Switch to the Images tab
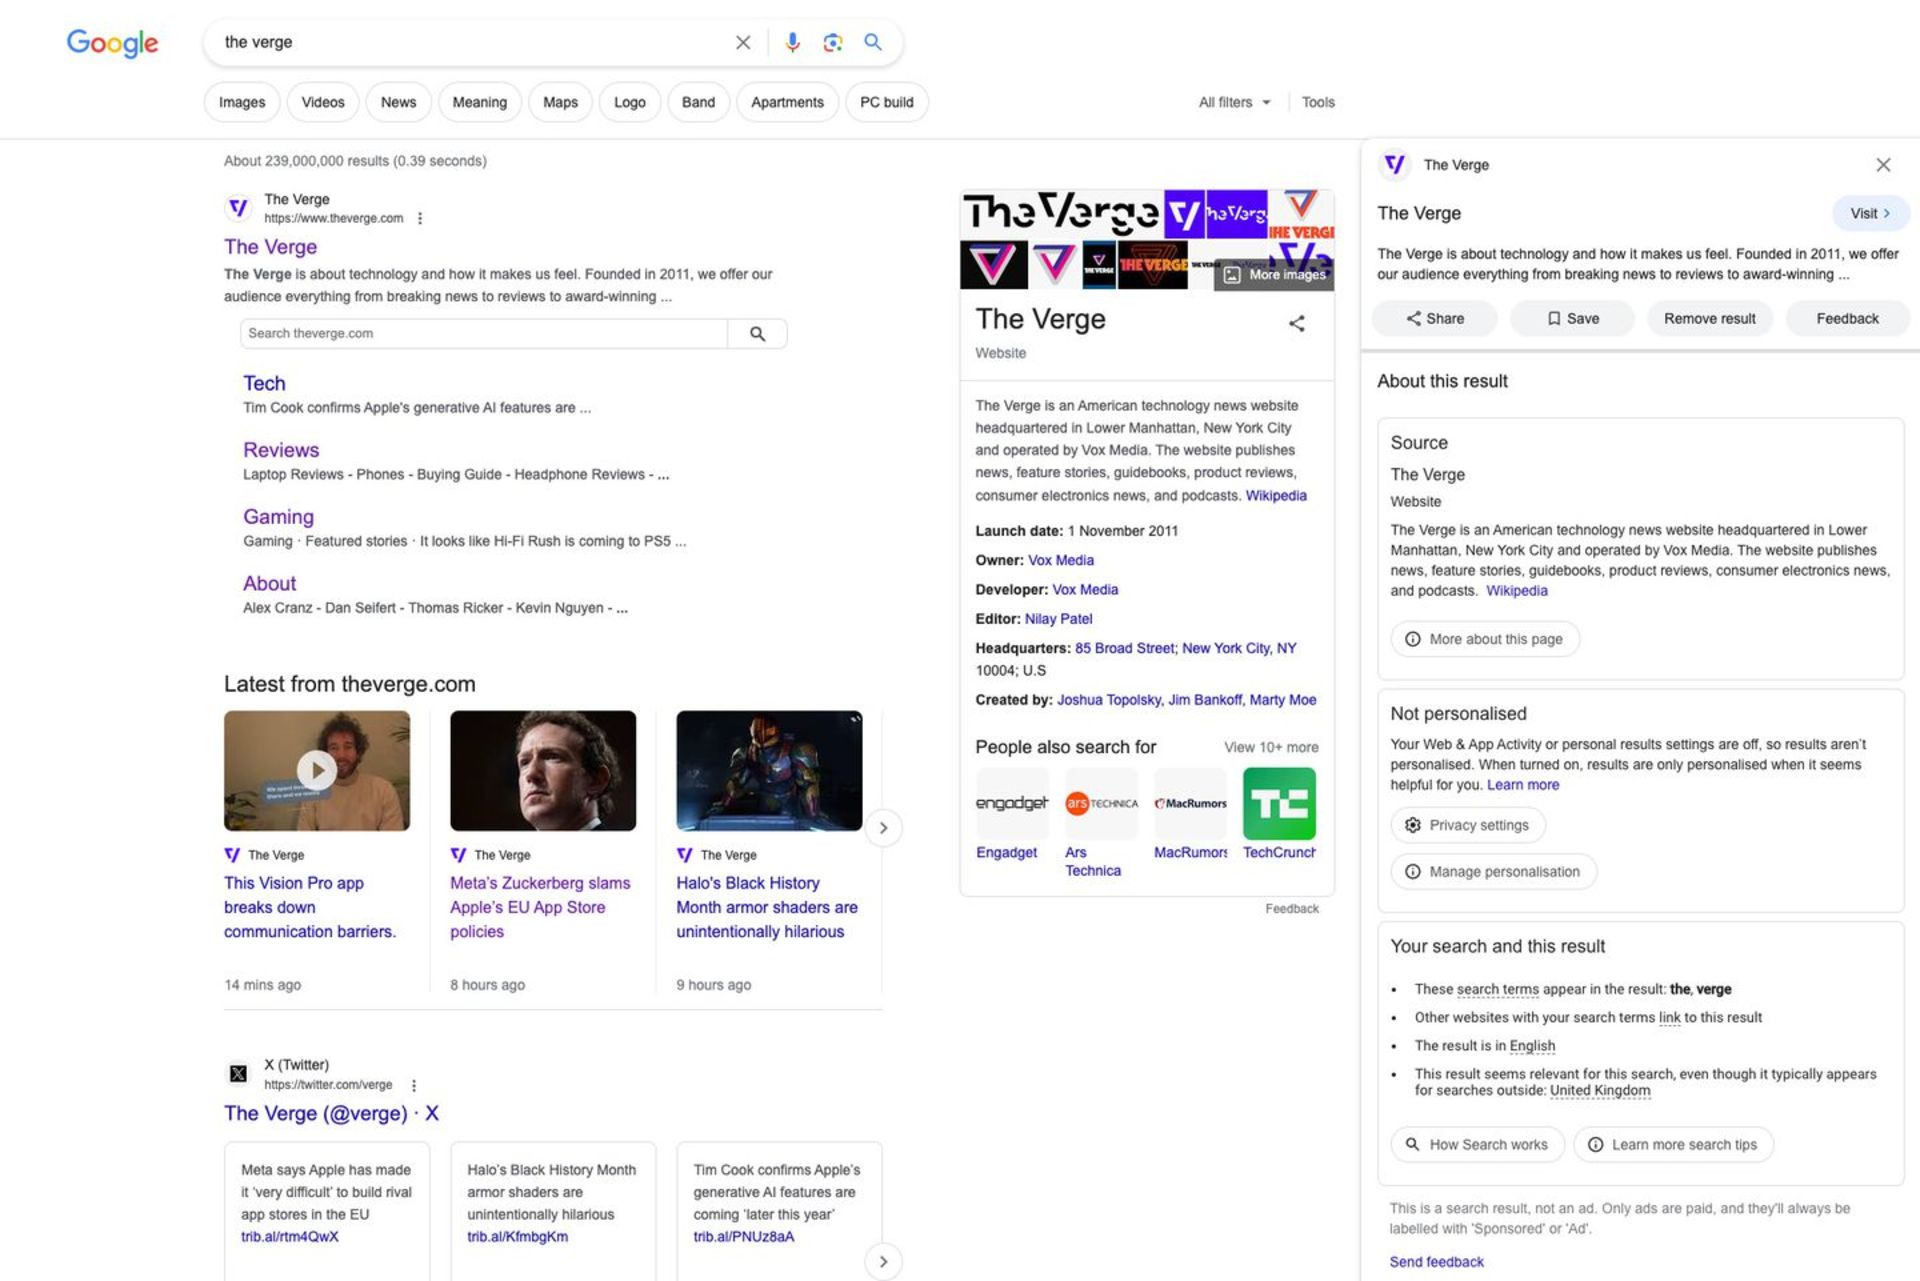Image resolution: width=1920 pixels, height=1281 pixels. [x=242, y=102]
